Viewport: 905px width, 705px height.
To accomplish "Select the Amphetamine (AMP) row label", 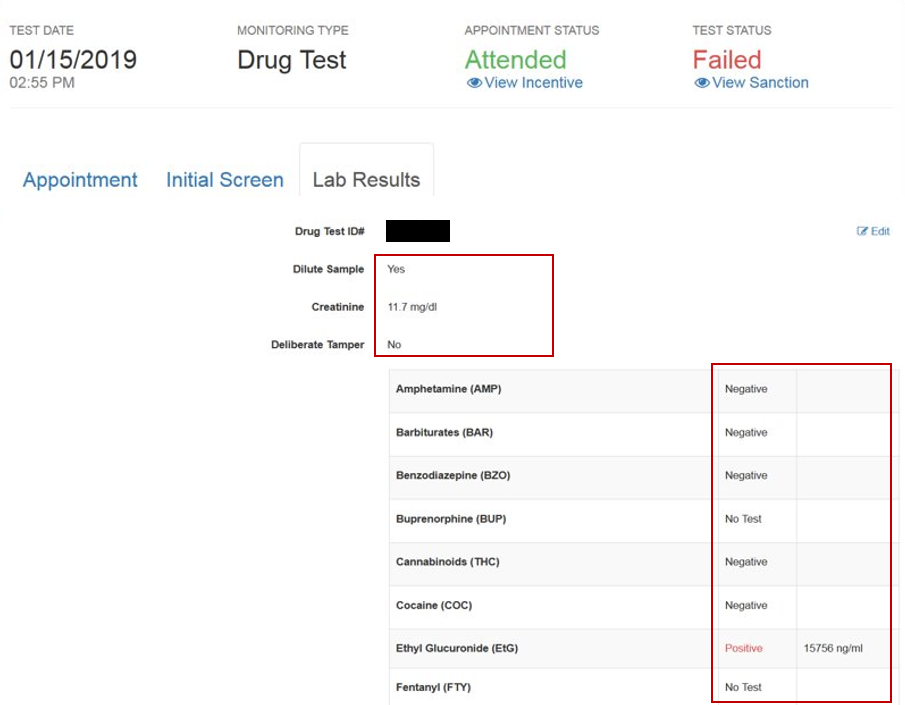I will pos(448,389).
